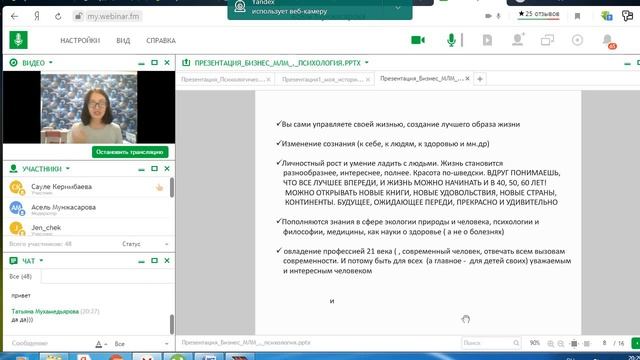Open the presentation panel title dropdown
Image resolution: width=640 pixels, height=360 pixels.
coord(367,62)
